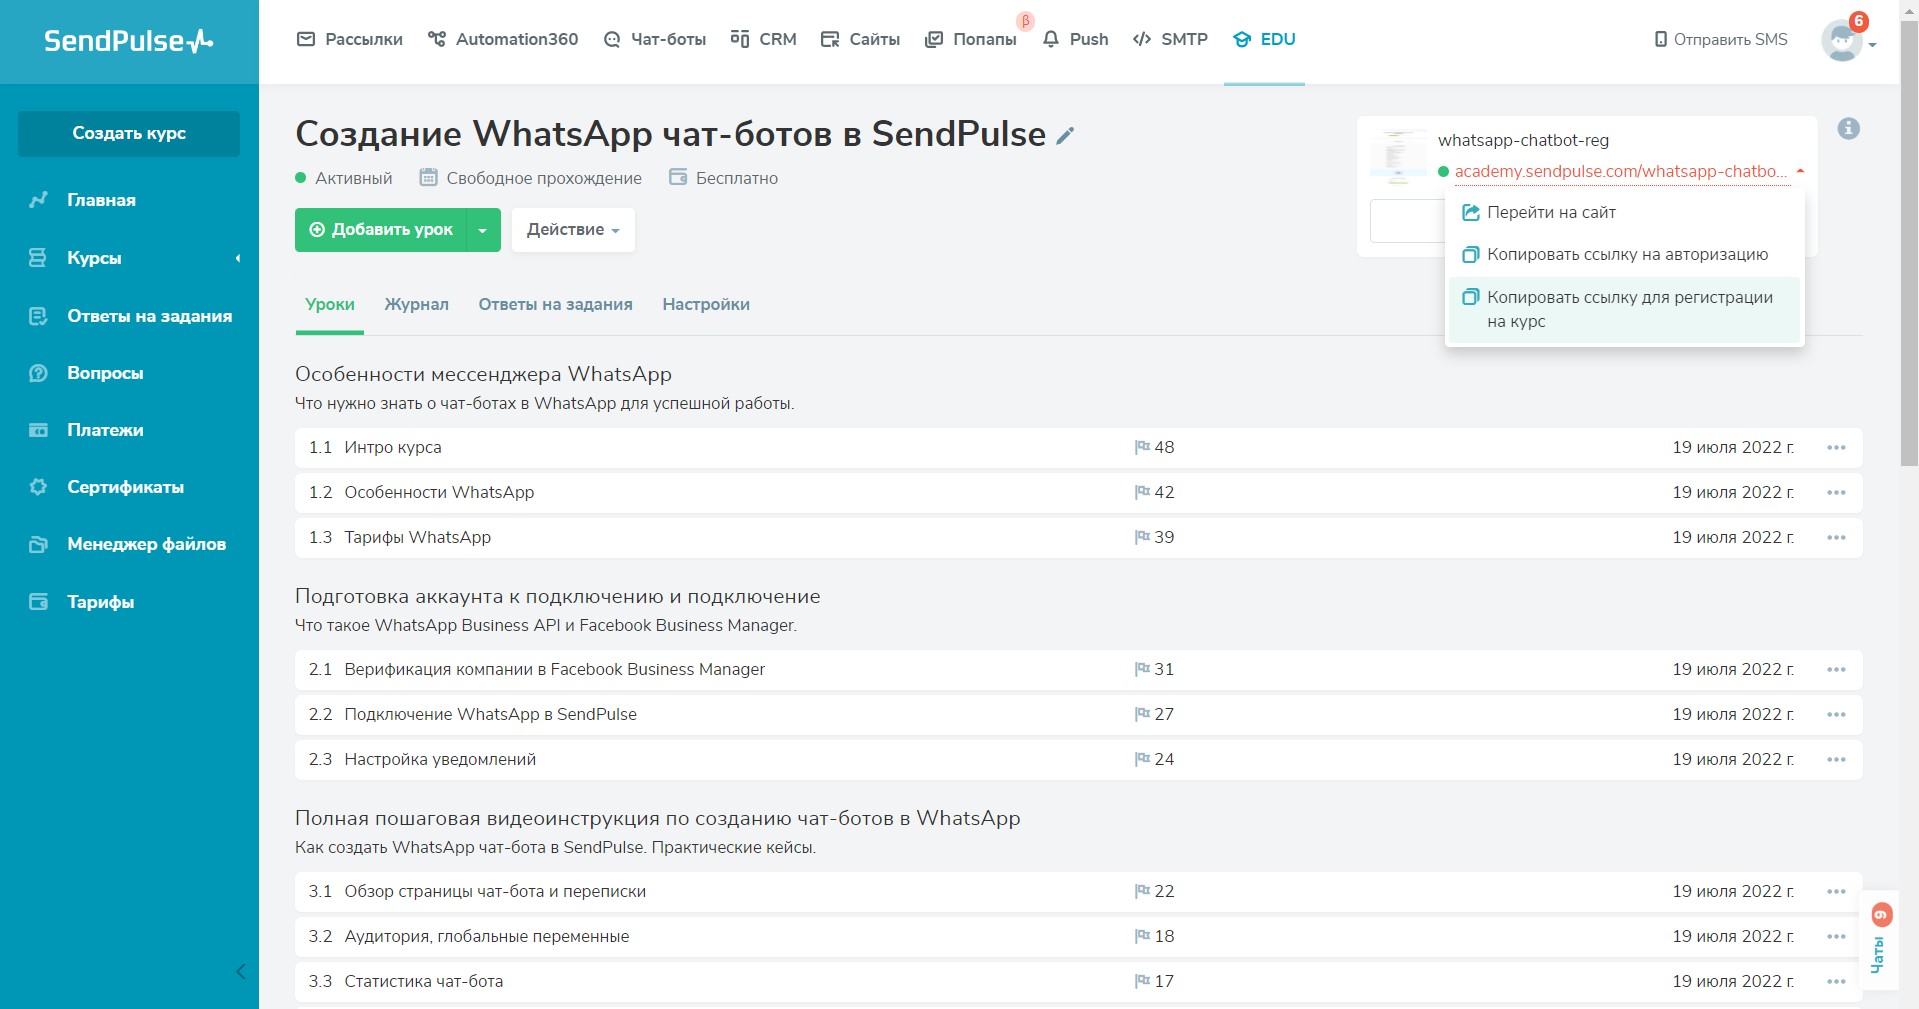Open the Чаты side widget
The width and height of the screenshot is (1919, 1009).
[x=1879, y=940]
